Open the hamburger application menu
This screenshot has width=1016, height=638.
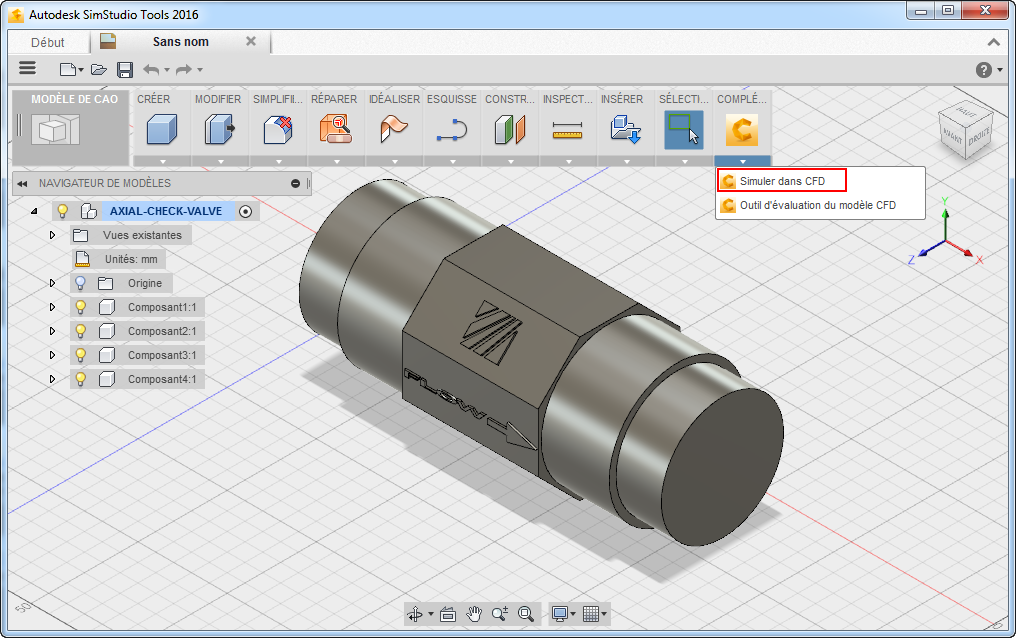click(x=27, y=68)
